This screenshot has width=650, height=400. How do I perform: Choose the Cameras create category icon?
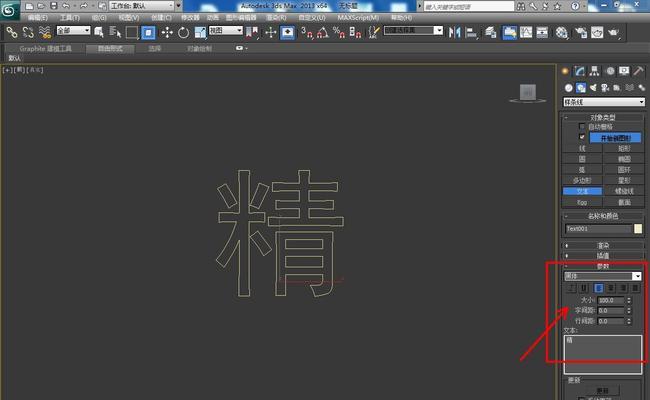pos(605,87)
